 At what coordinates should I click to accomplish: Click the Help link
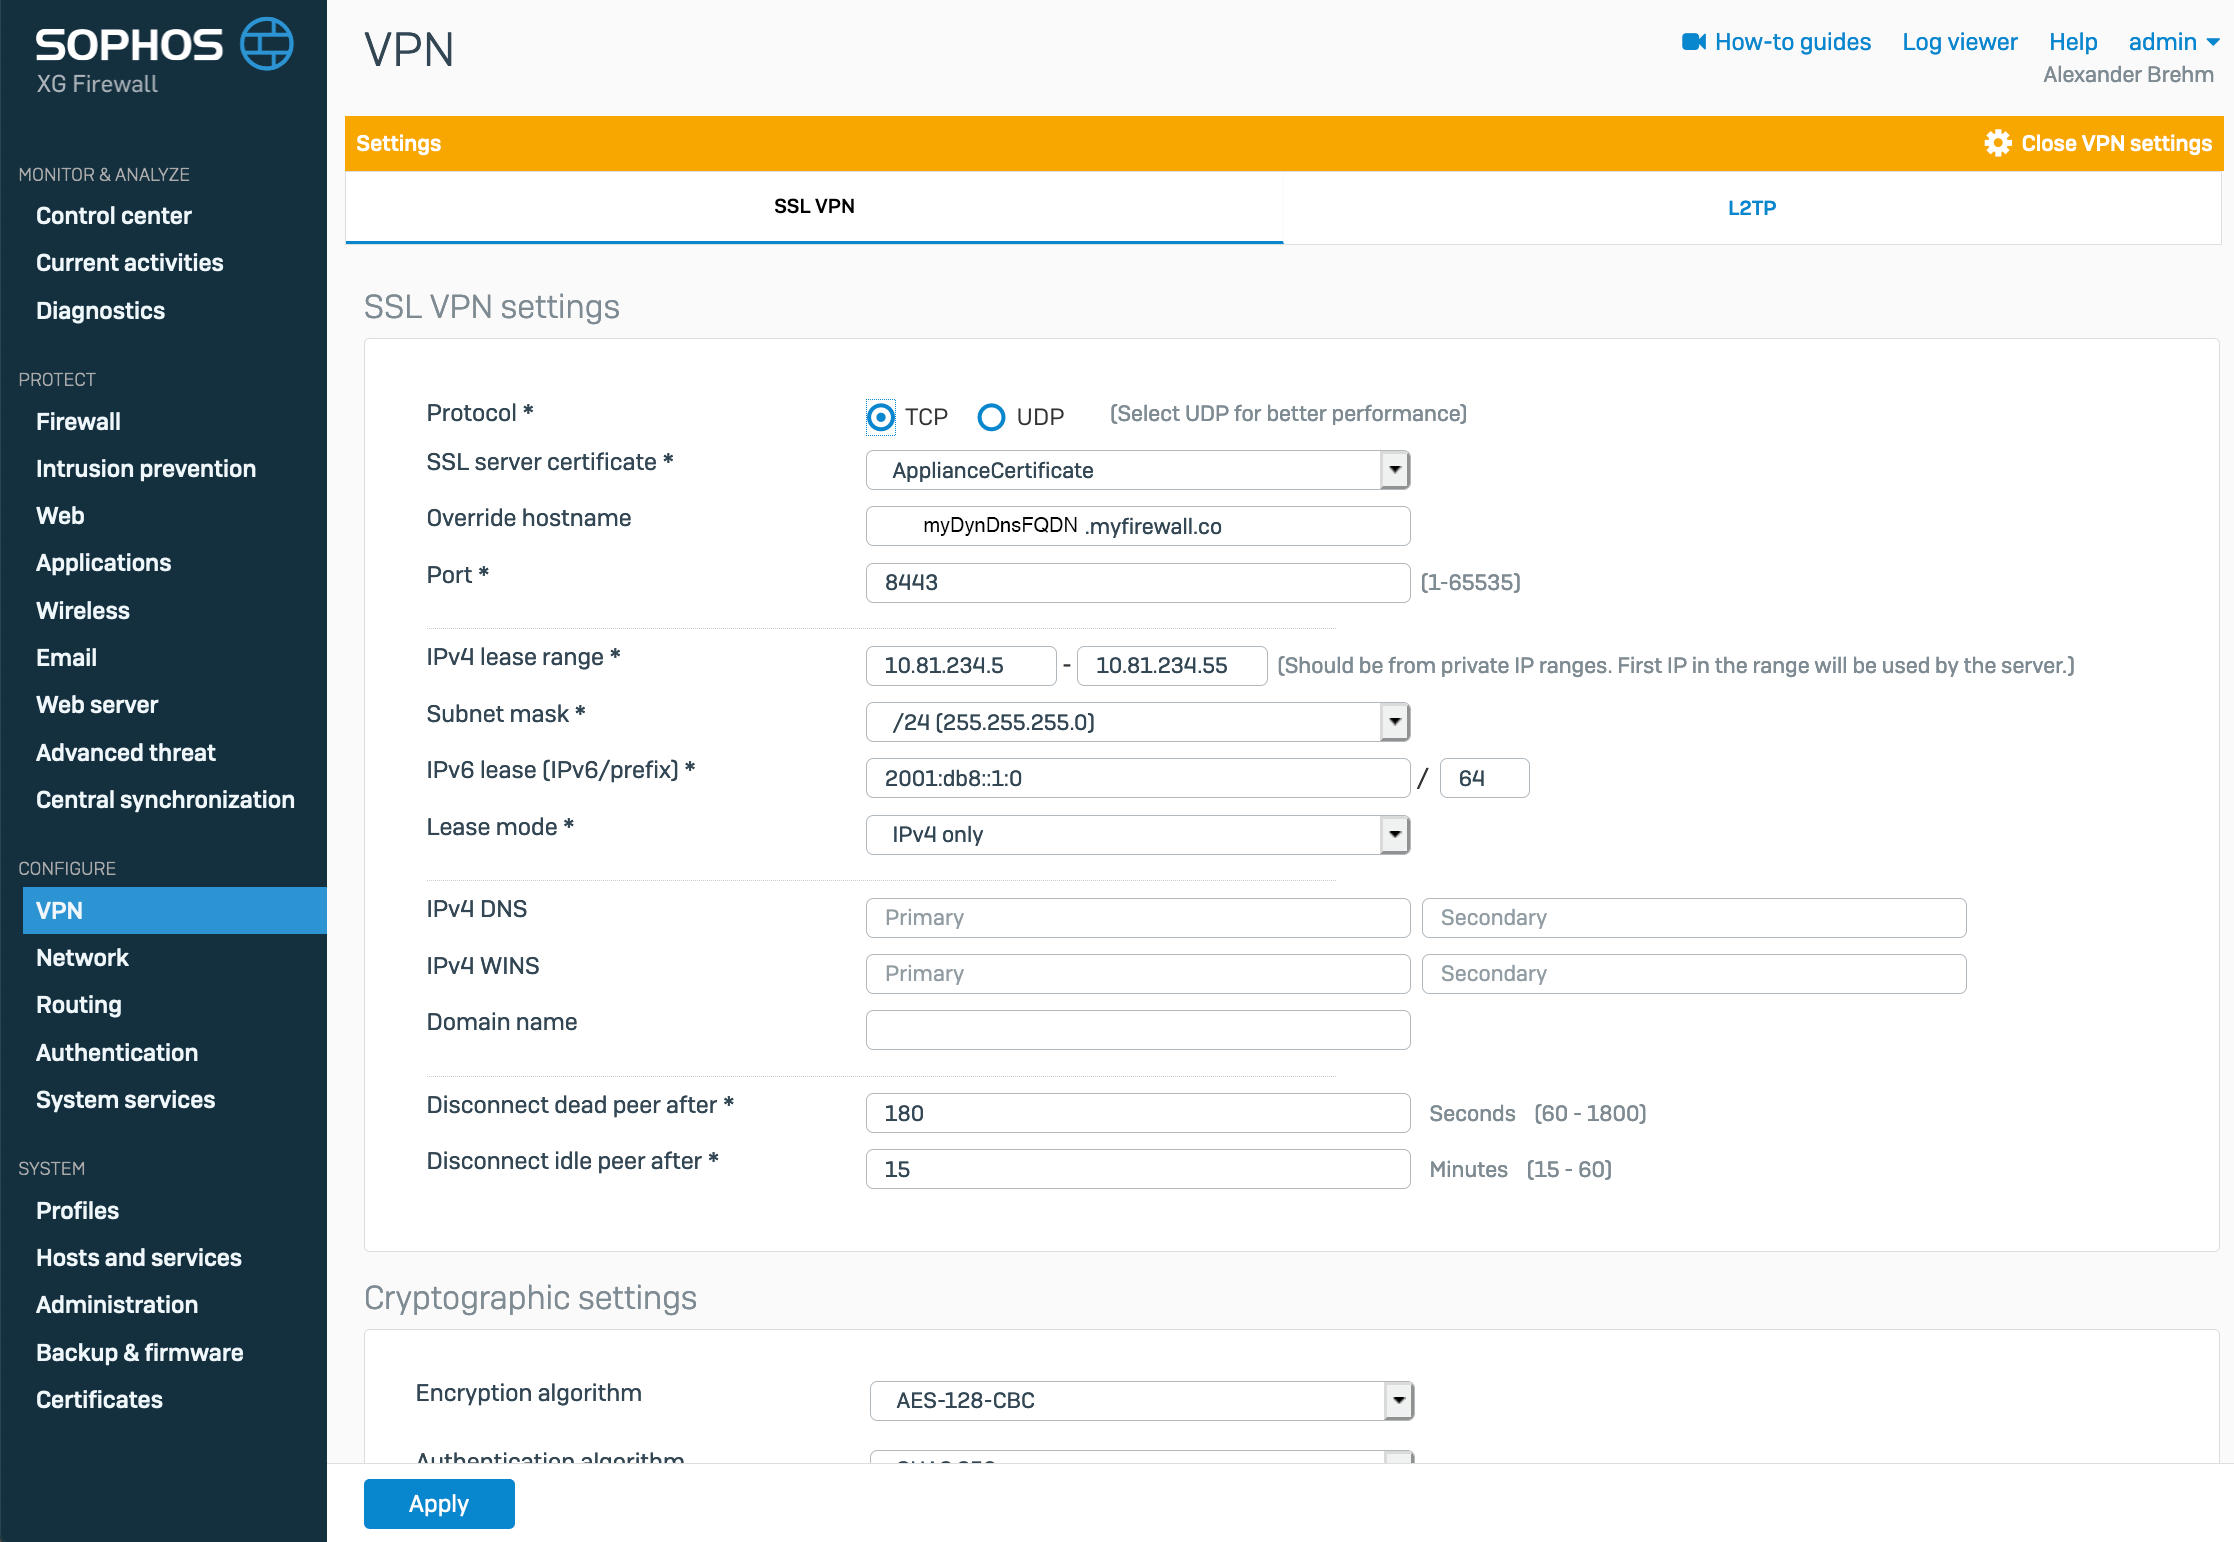pos(2072,42)
